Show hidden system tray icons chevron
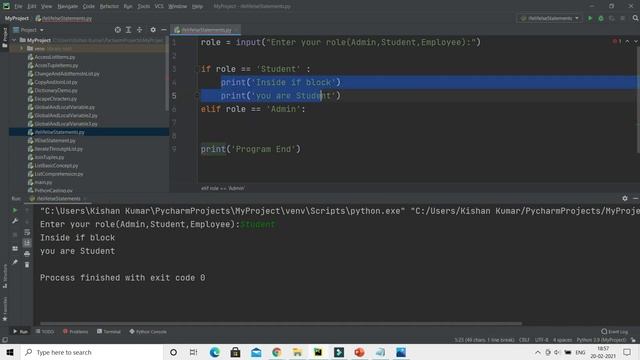The width and height of the screenshot is (640, 360). [538, 352]
